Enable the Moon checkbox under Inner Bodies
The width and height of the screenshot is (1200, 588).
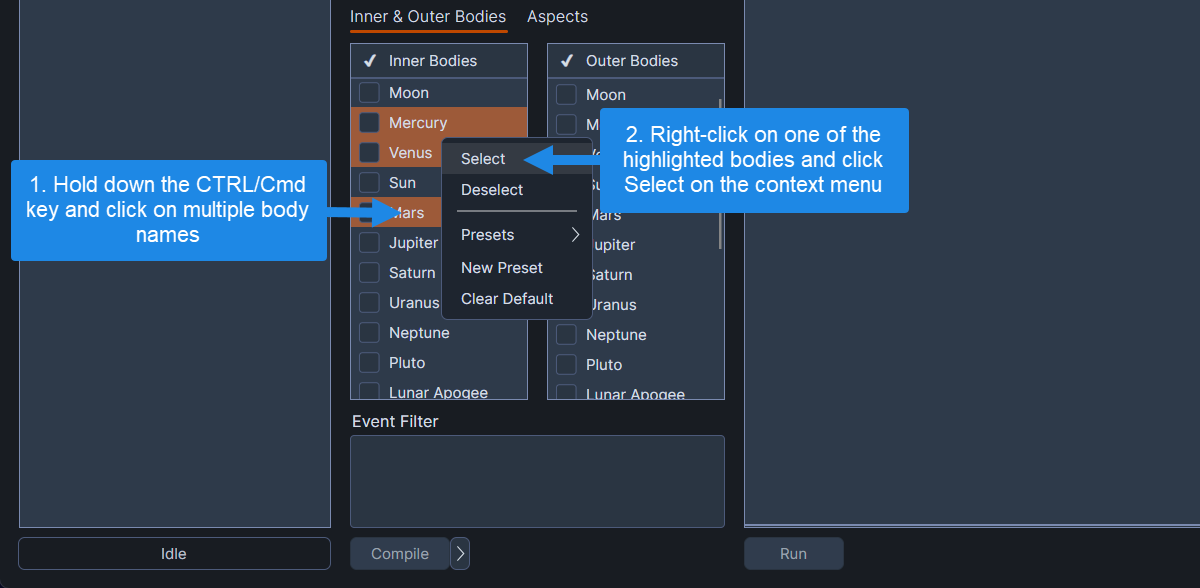click(369, 93)
